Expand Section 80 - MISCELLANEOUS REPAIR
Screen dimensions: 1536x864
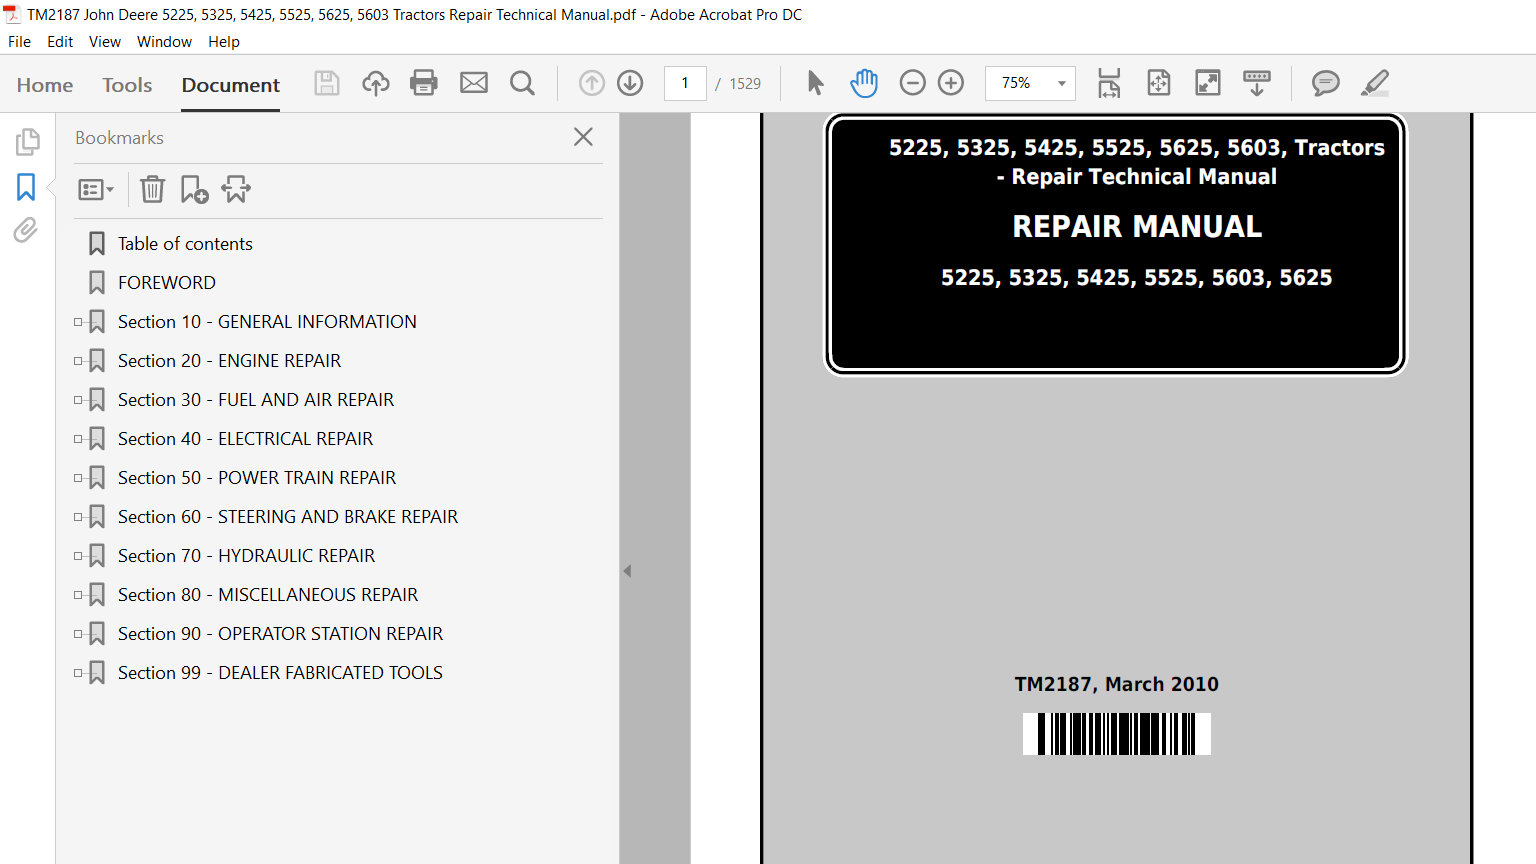(x=78, y=595)
